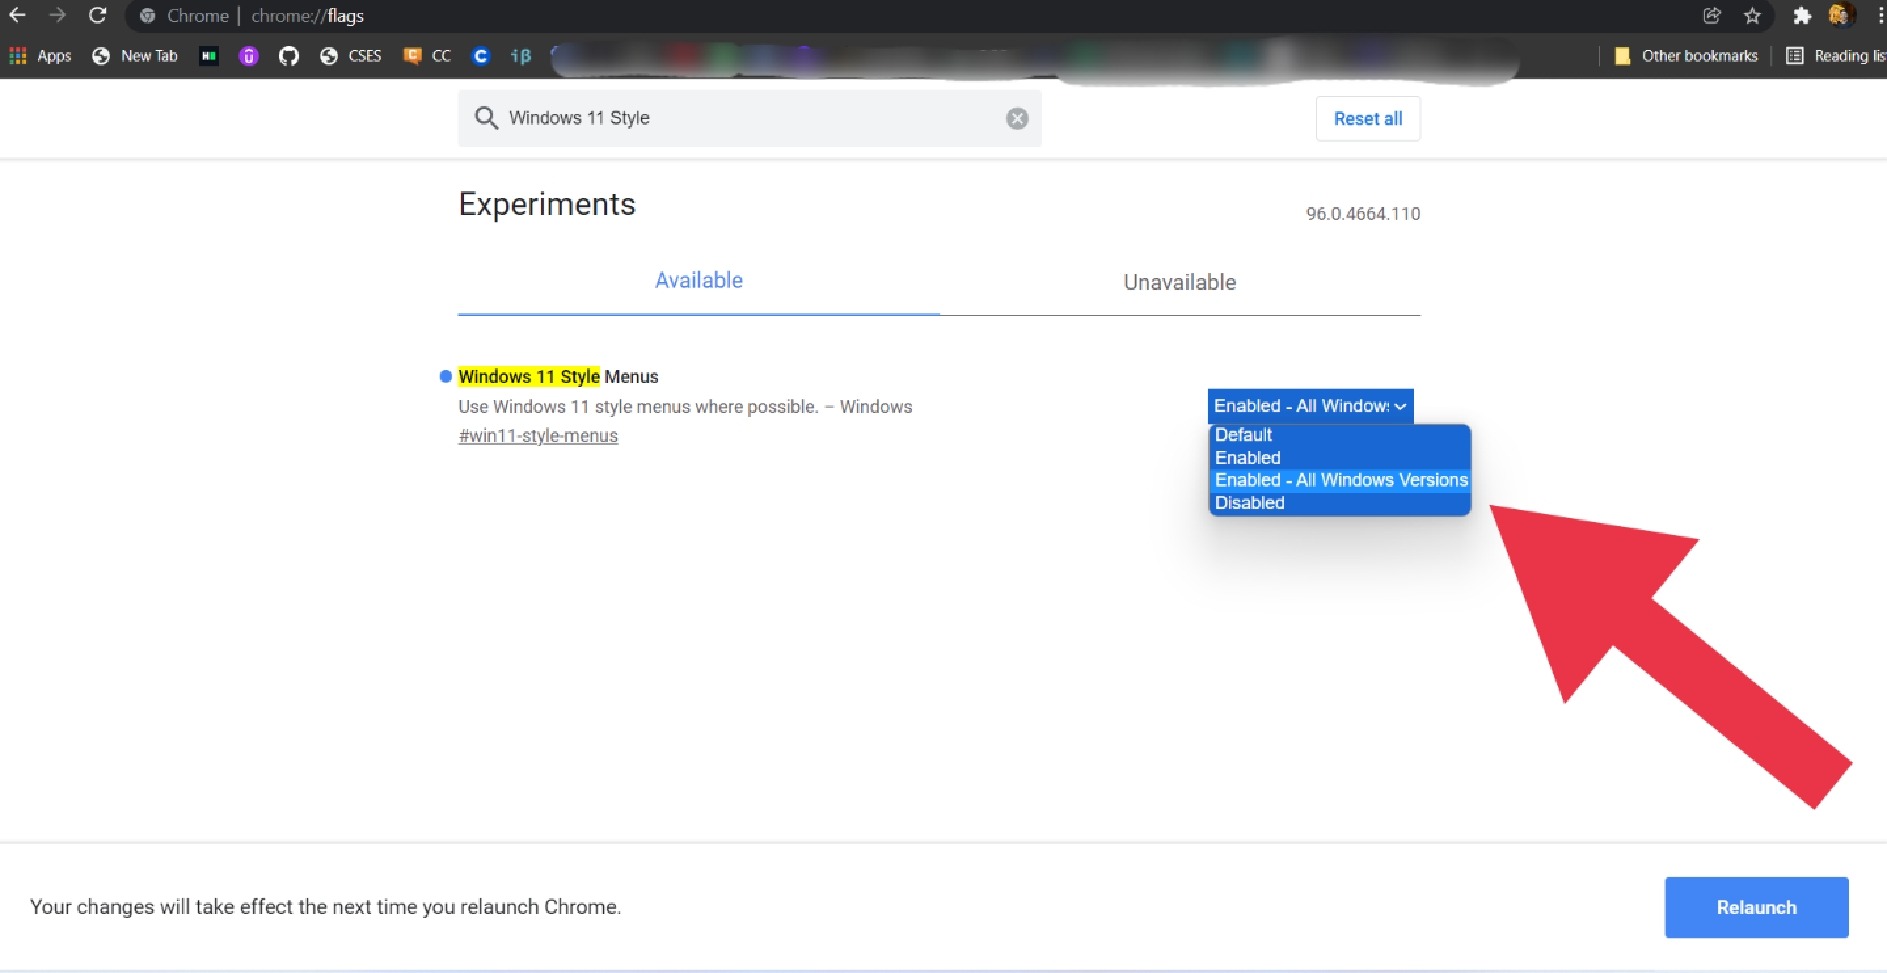Image resolution: width=1887 pixels, height=973 pixels.
Task: Click the Use Windows 11 style menus description
Action: pyautogui.click(x=685, y=407)
